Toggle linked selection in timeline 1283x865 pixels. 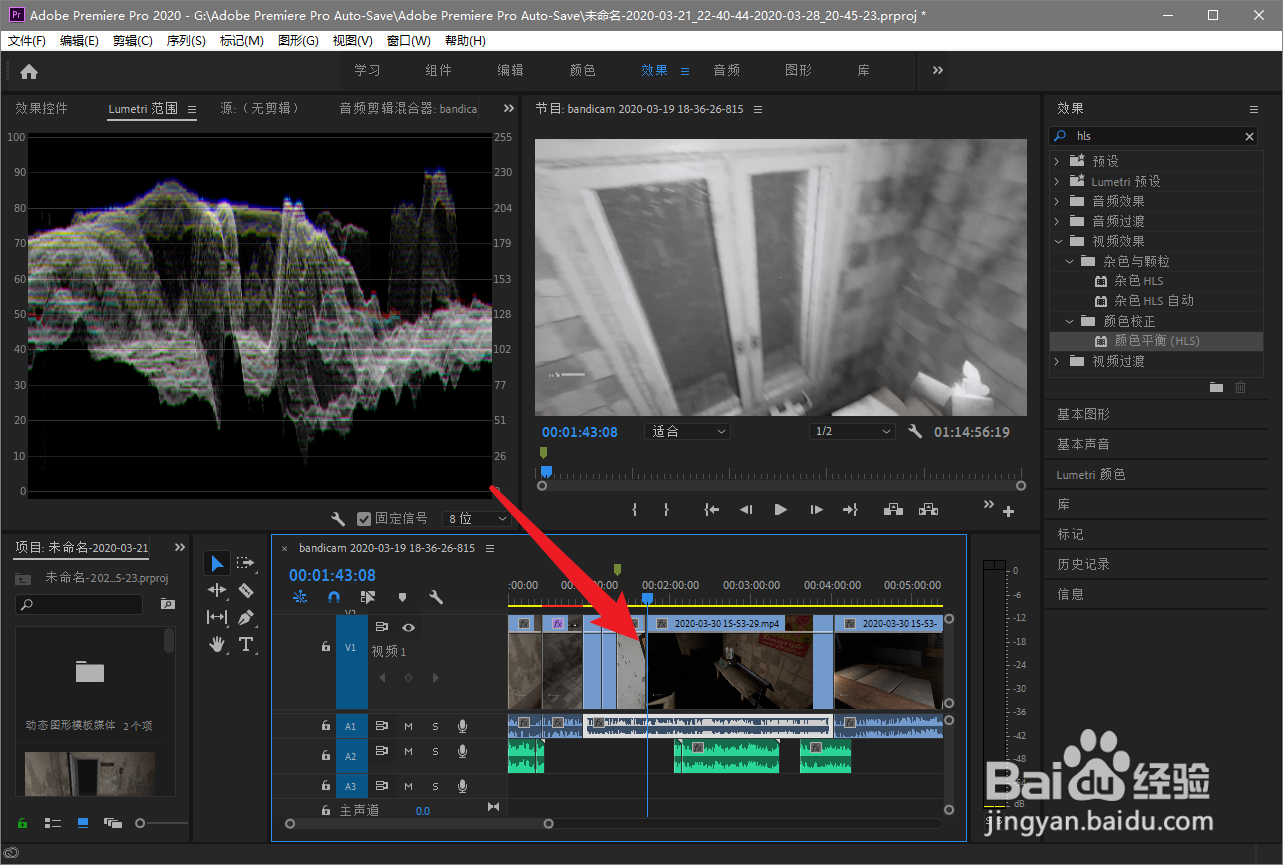pos(368,597)
